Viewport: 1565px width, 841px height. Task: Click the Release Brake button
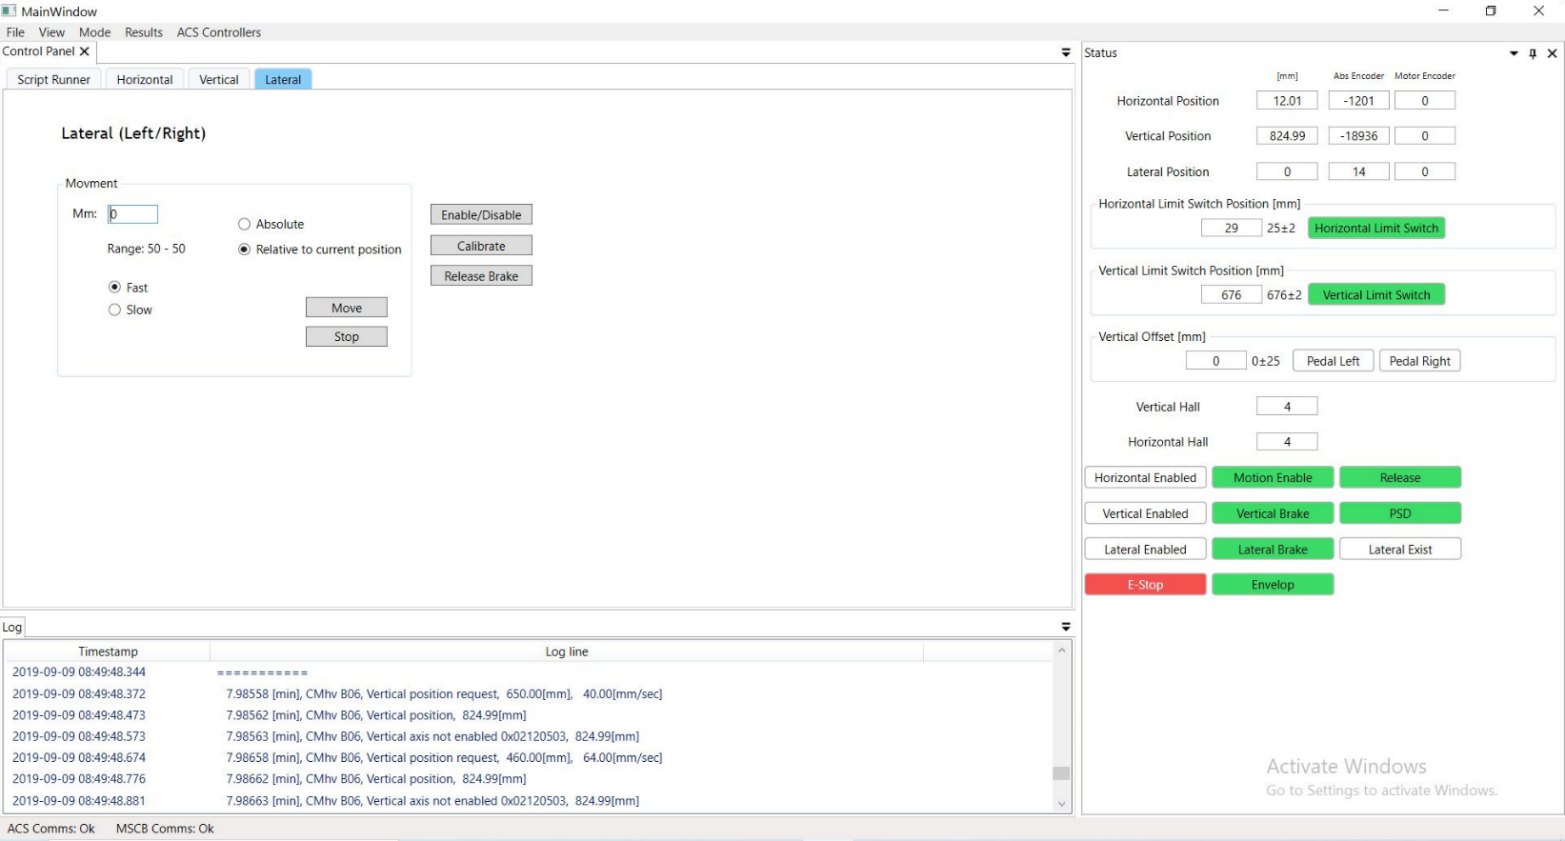(x=481, y=277)
